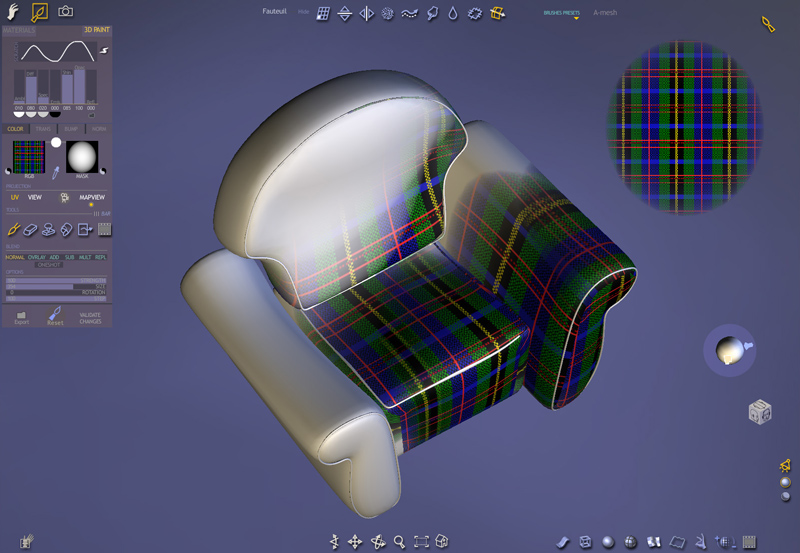Click the Fauteuil object name
Image resolution: width=800 pixels, height=553 pixels.
(x=274, y=11)
